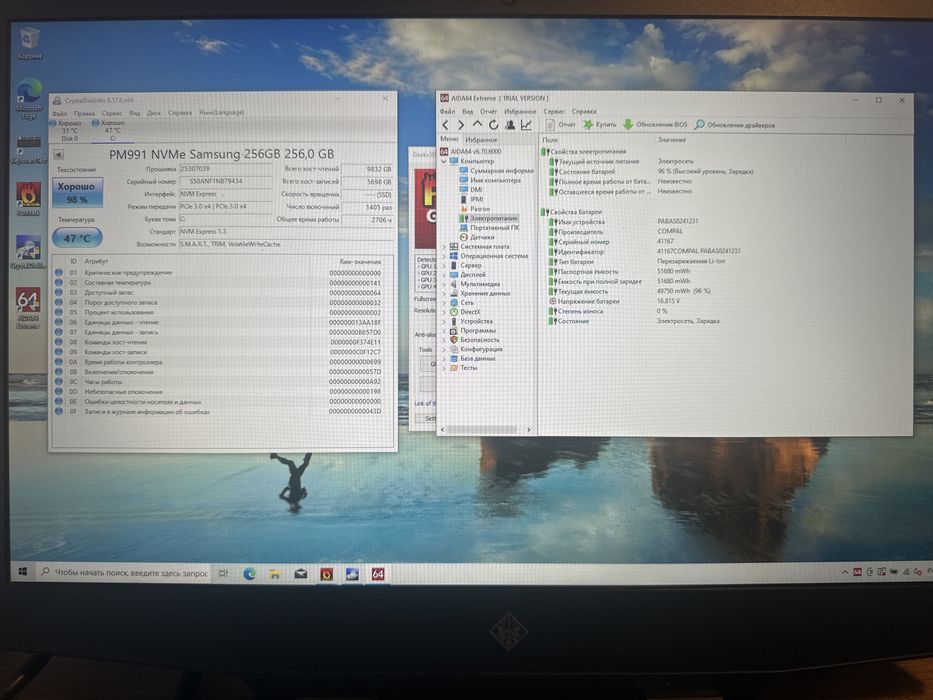933x700 pixels.
Task: Open Обновления драйверов in AIDA64
Action: tap(735, 125)
